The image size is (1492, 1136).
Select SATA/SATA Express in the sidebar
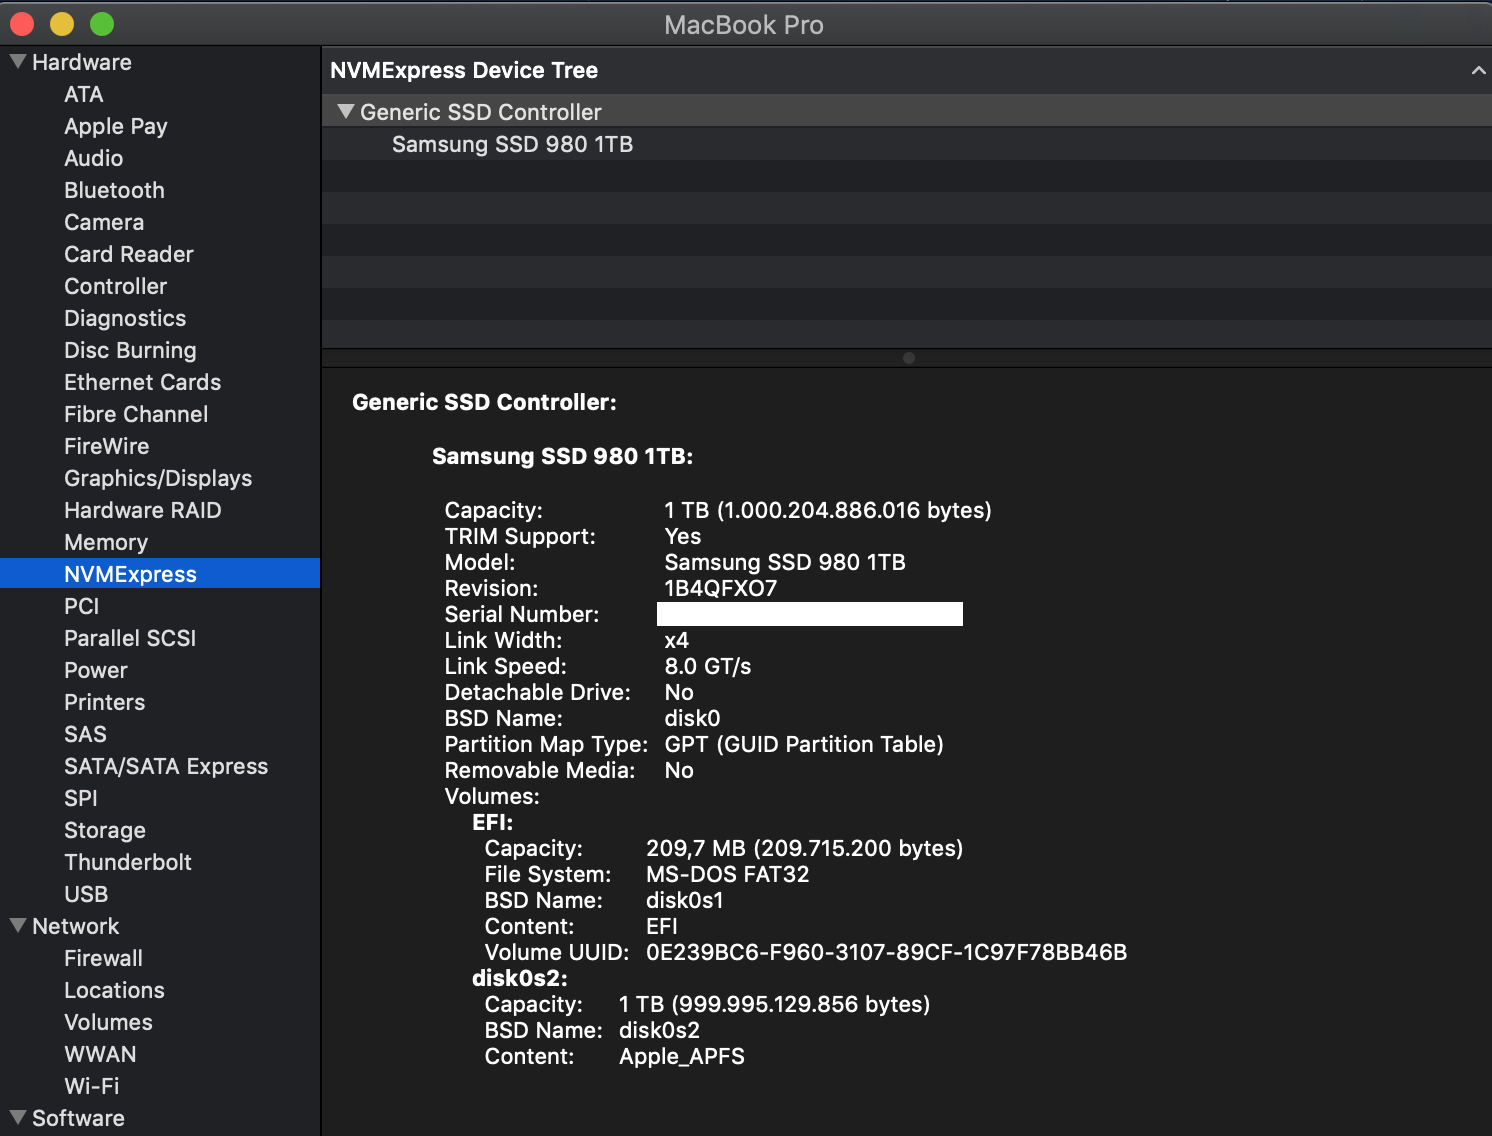click(x=166, y=766)
